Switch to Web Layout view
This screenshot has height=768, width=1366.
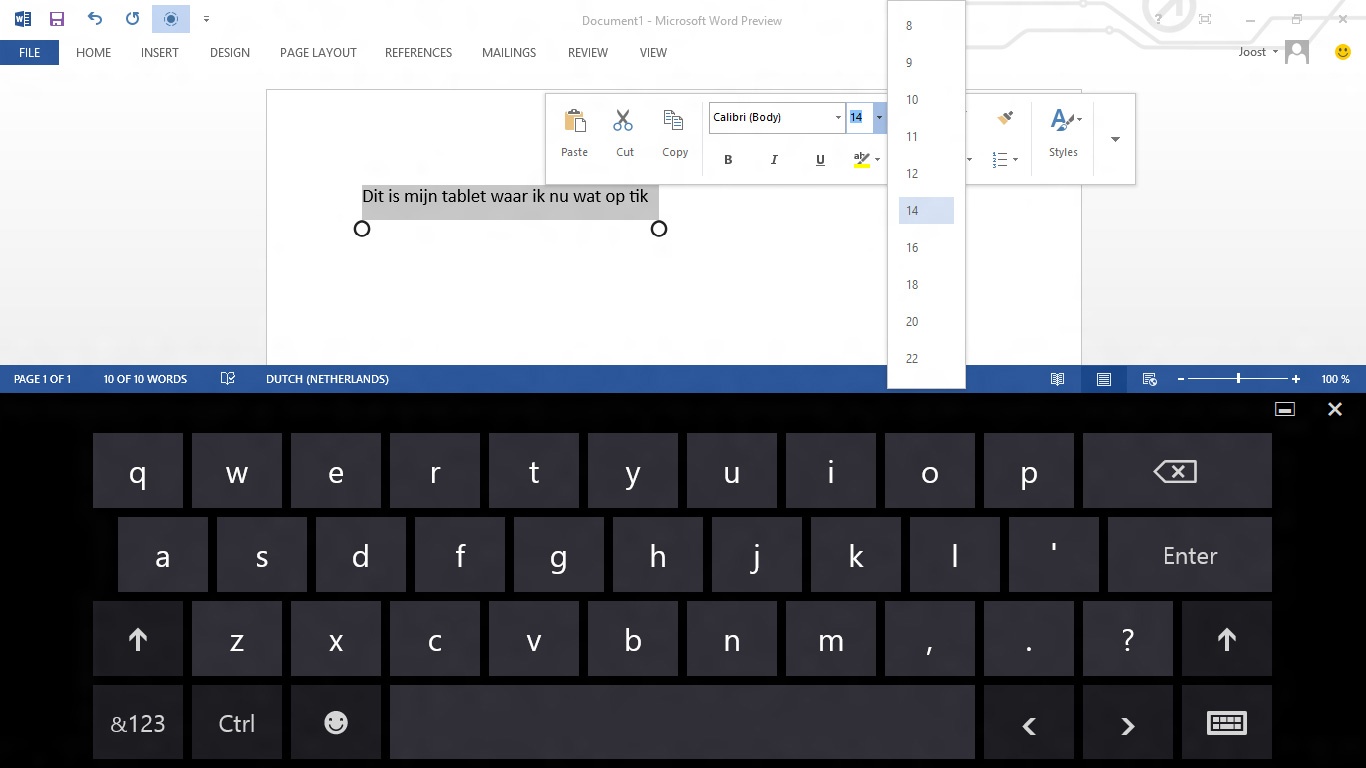1150,379
